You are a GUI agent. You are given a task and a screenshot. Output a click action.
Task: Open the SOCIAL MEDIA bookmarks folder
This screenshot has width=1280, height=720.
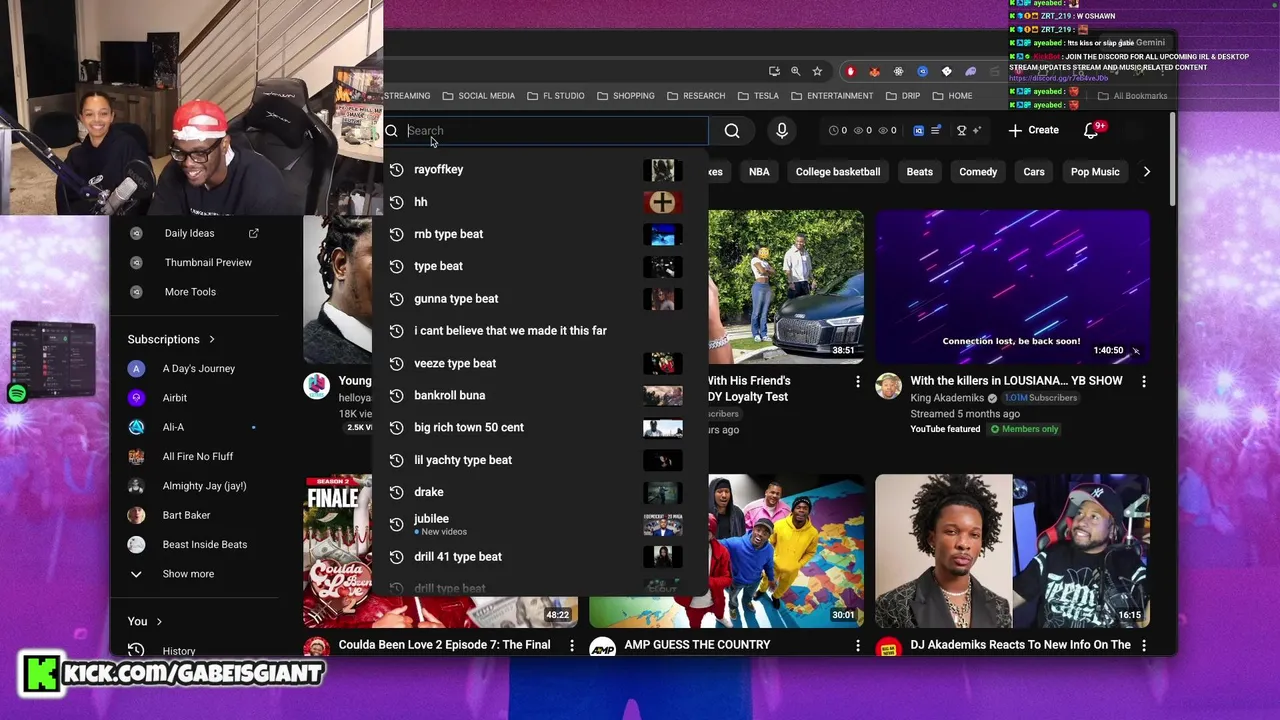tap(478, 96)
